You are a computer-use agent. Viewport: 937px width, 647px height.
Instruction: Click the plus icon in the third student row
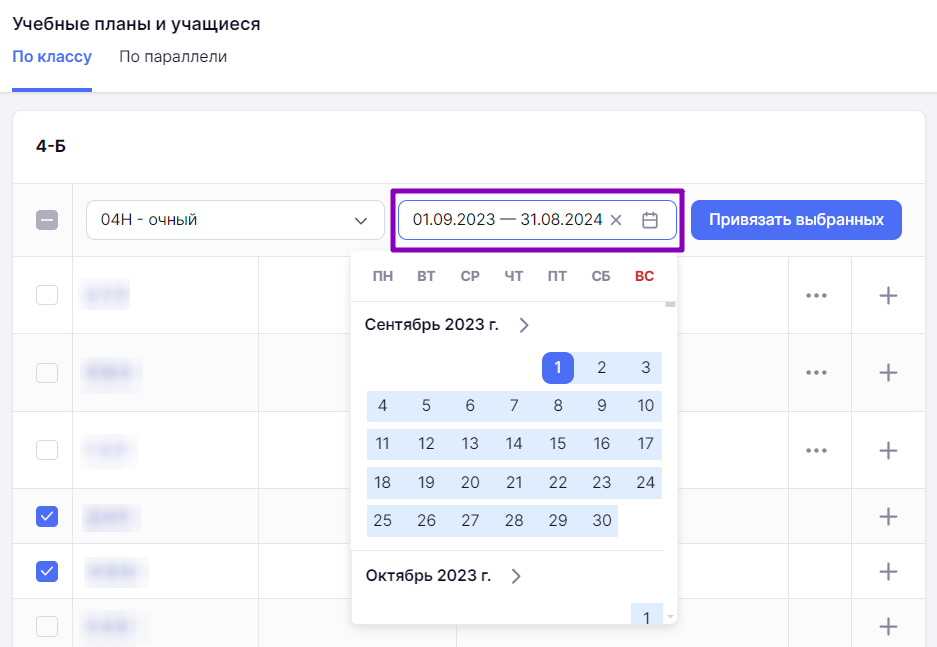pos(888,450)
